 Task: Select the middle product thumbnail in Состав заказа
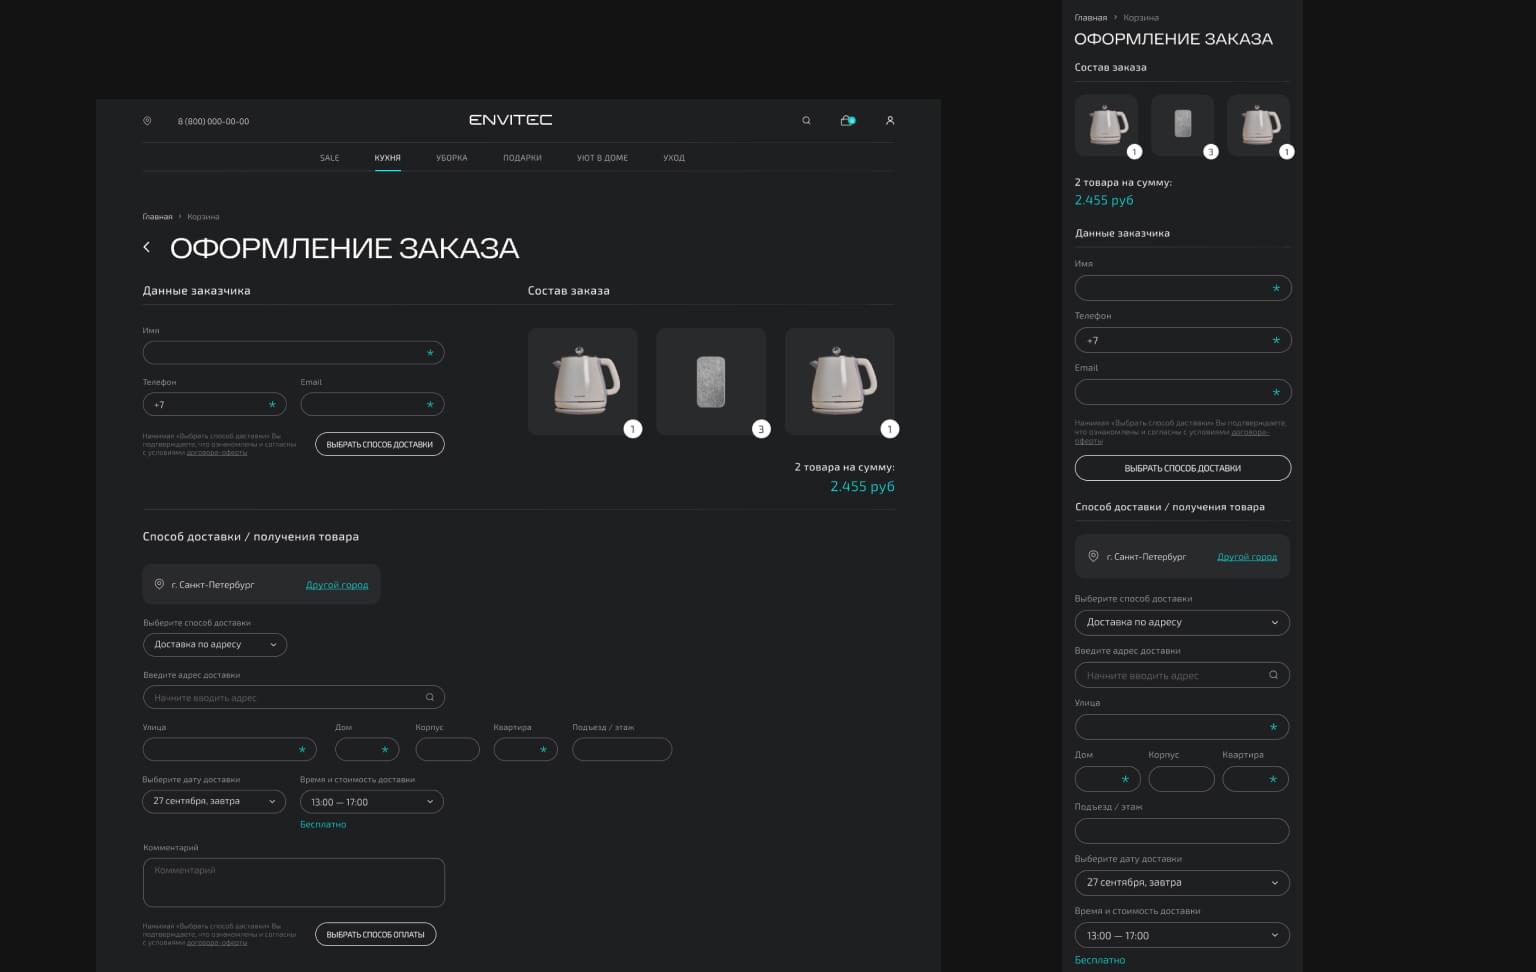tap(711, 381)
